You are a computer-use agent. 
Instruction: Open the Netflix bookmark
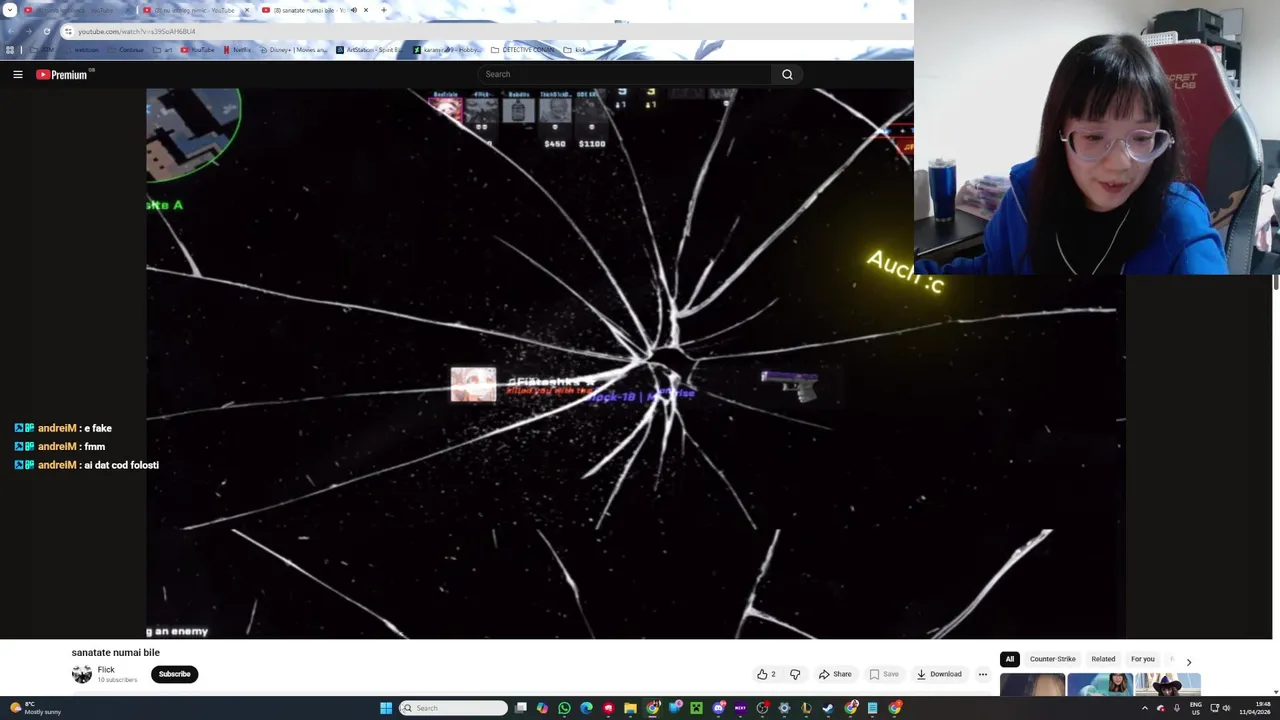236,50
